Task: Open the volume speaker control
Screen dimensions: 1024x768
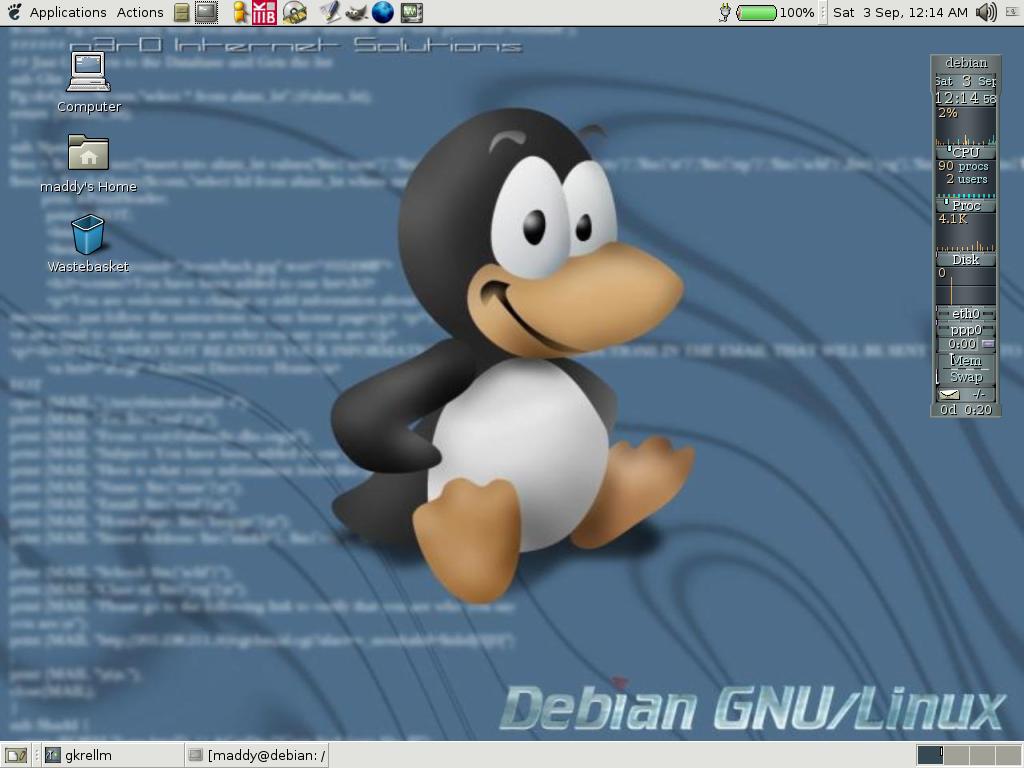Action: [x=985, y=12]
